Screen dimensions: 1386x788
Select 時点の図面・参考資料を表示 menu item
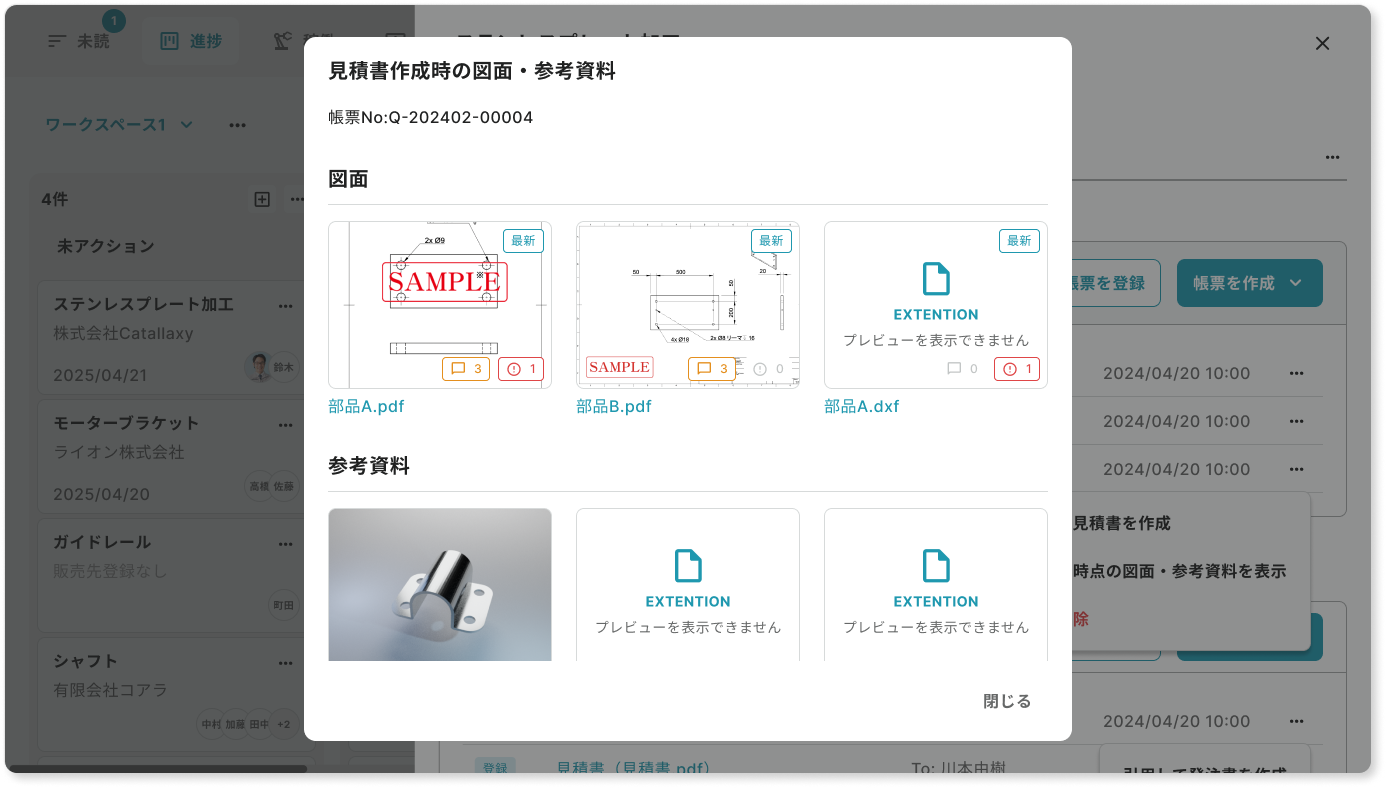(1179, 571)
